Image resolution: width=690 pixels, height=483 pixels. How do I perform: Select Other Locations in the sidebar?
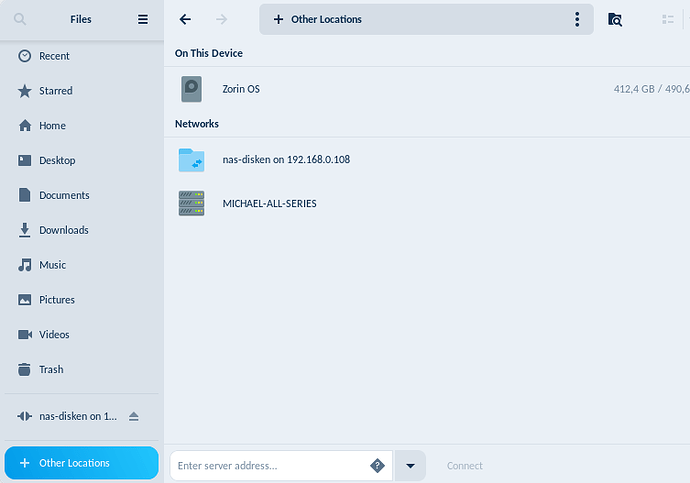pos(81,463)
